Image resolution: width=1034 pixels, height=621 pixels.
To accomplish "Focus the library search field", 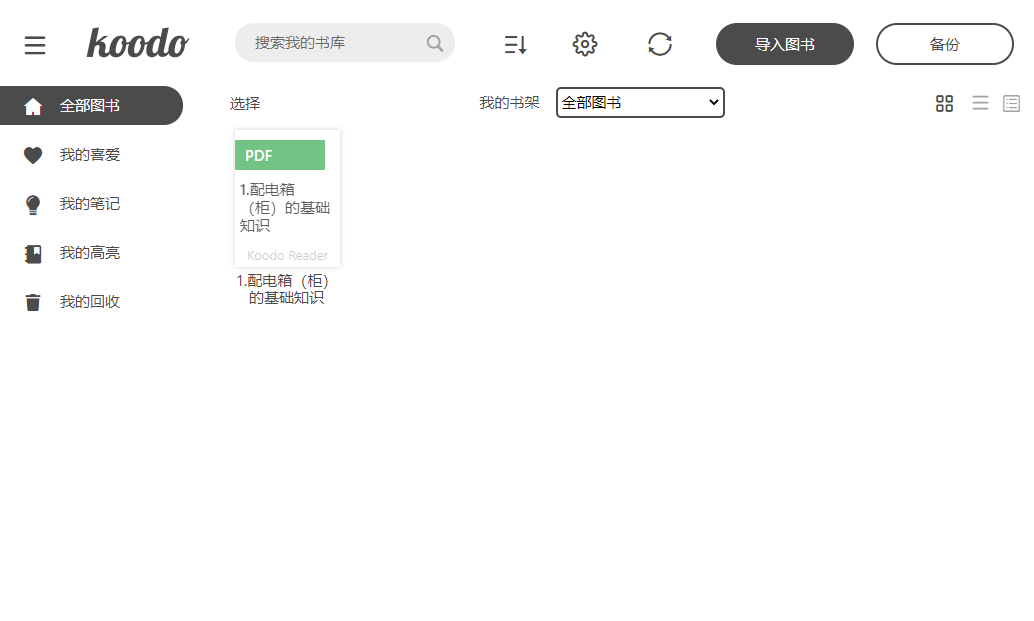I will (x=345, y=43).
